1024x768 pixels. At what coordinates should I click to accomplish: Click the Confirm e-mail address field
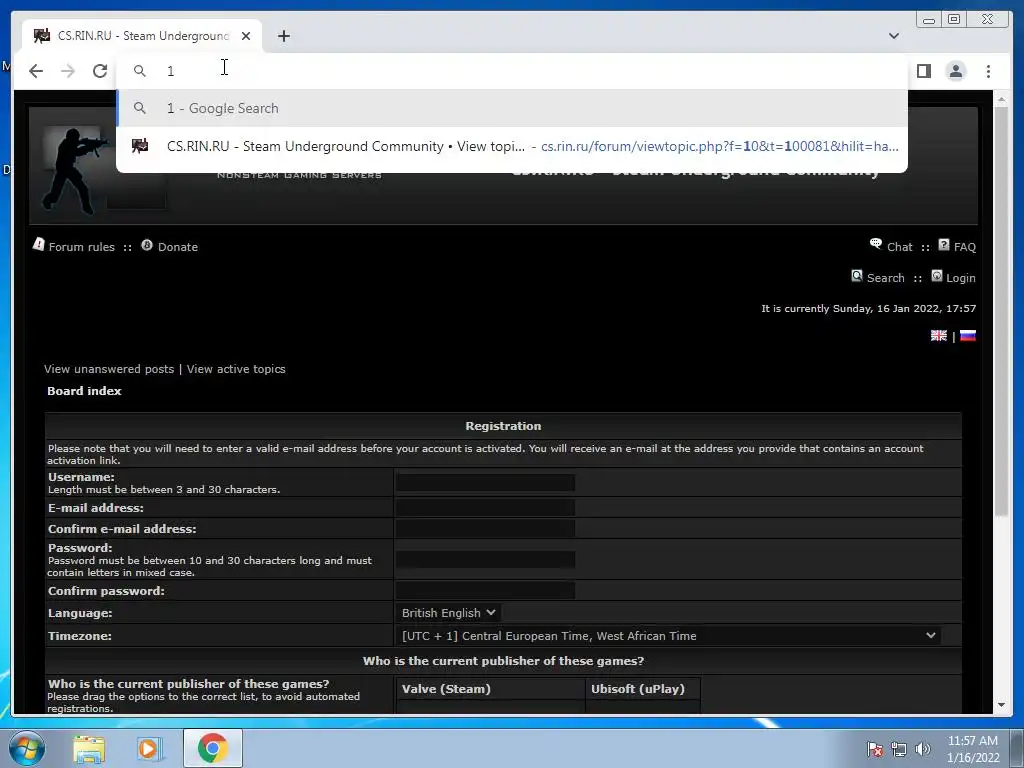485,528
